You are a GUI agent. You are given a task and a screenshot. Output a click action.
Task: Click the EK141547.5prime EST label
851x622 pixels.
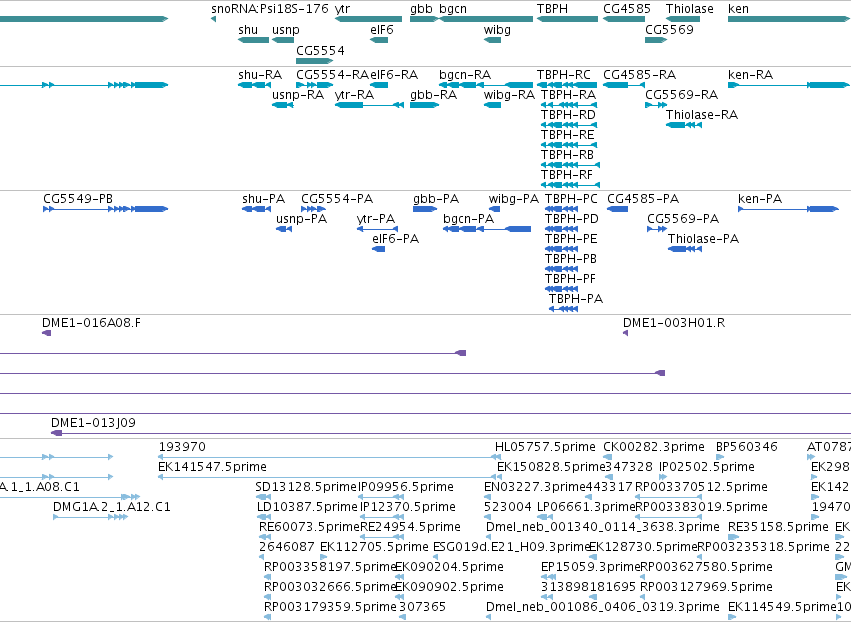[212, 467]
